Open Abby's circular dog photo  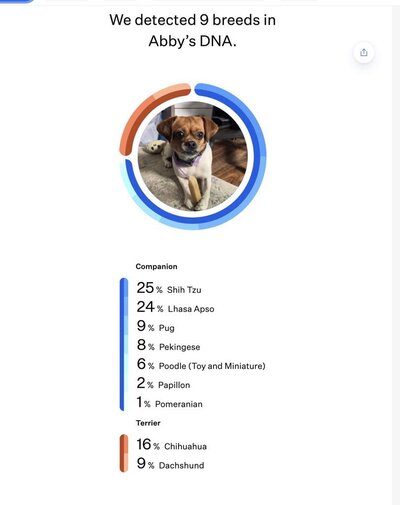pos(193,156)
